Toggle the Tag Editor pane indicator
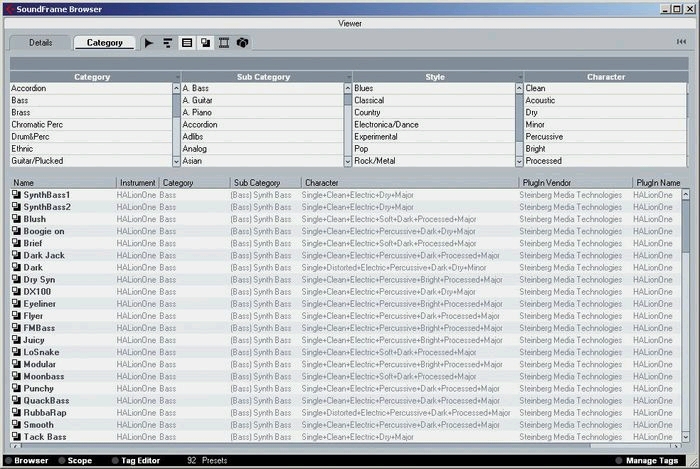Viewport: 700px width, 469px height. tap(115, 461)
